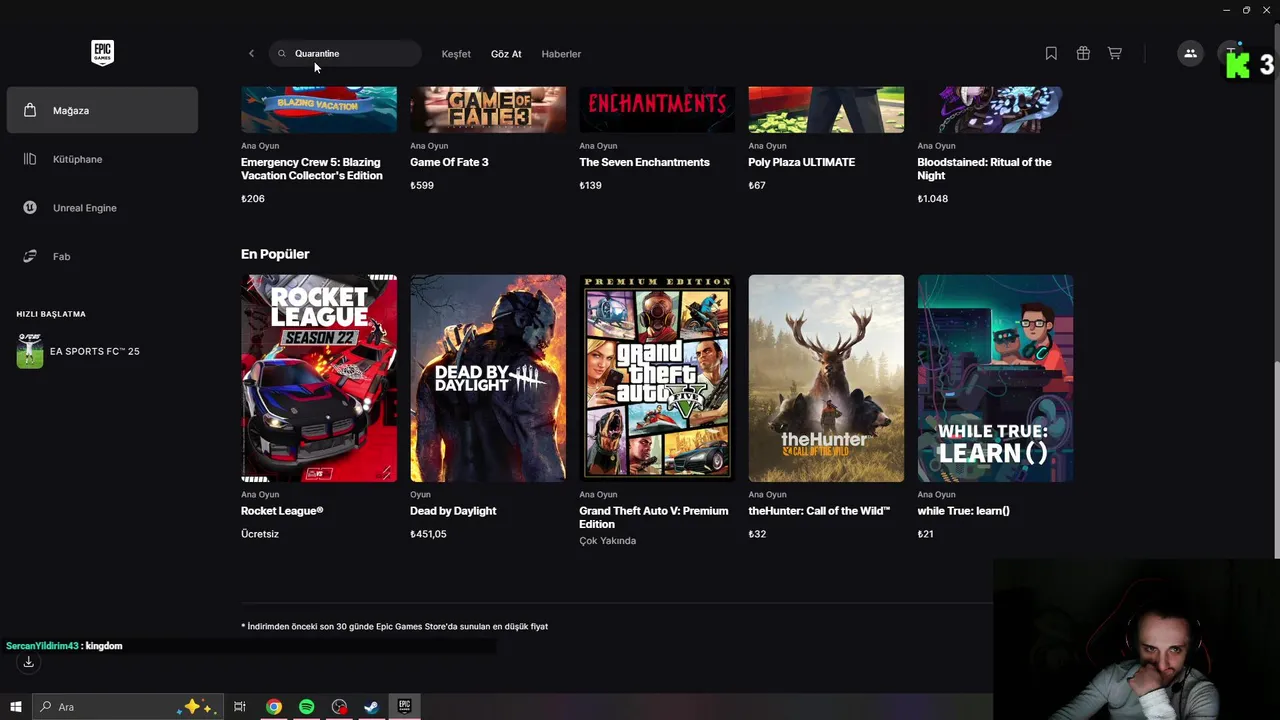Image resolution: width=1280 pixels, height=720 pixels.
Task: Open Game Of Fate 3 thumbnail
Action: 488,110
